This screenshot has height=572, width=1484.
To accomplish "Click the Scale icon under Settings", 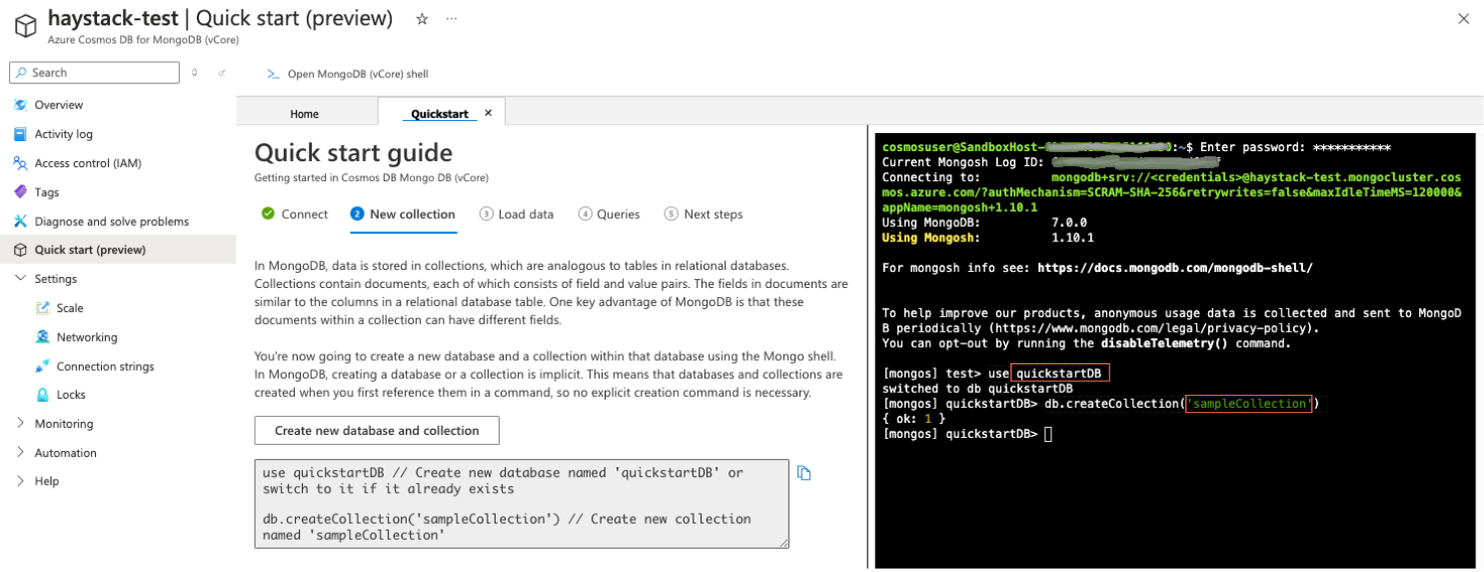I will tap(42, 308).
